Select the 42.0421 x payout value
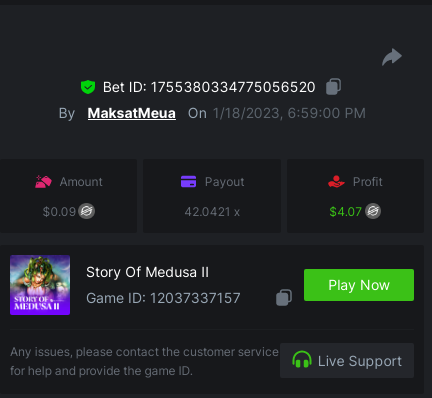Viewport: 432px width, 398px height. pyautogui.click(x=212, y=212)
